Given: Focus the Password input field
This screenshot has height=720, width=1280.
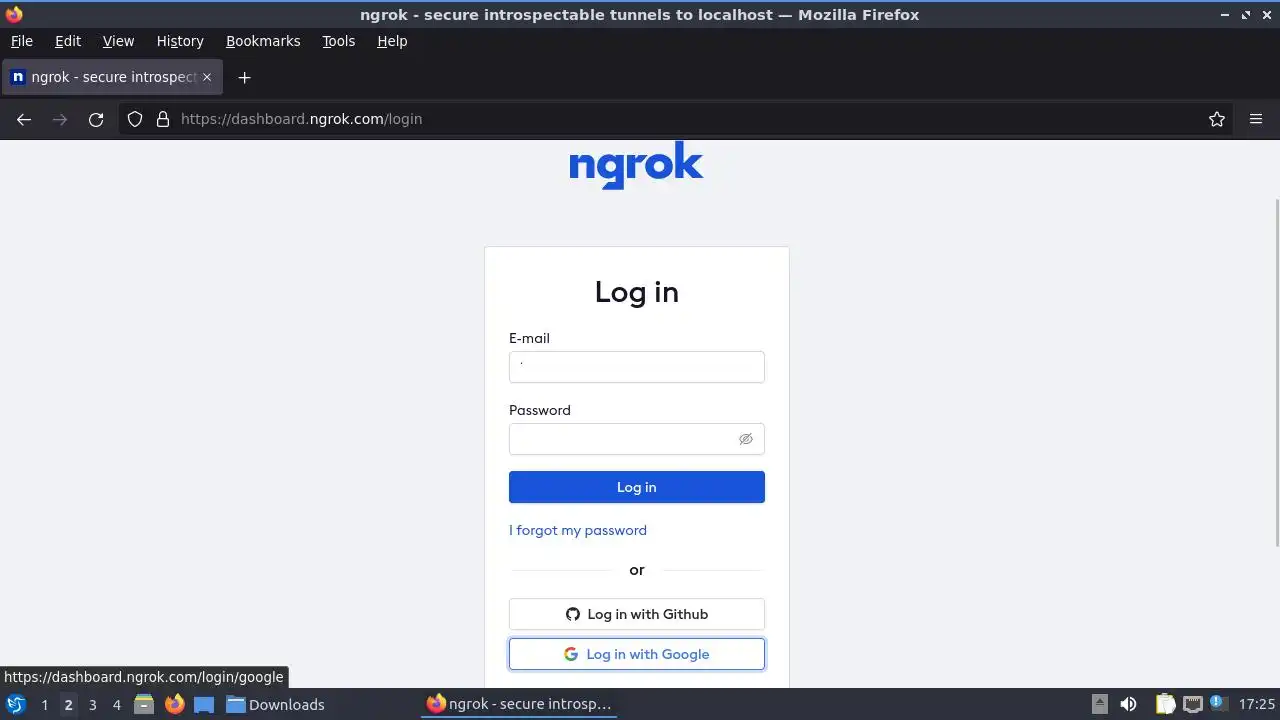Looking at the screenshot, I should click(x=637, y=439).
